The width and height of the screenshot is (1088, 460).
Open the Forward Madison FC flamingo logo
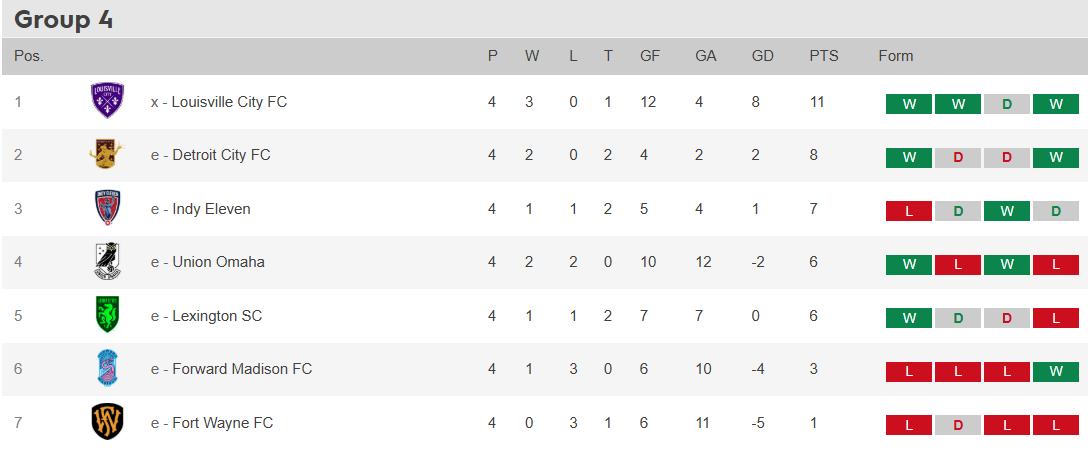[x=108, y=369]
